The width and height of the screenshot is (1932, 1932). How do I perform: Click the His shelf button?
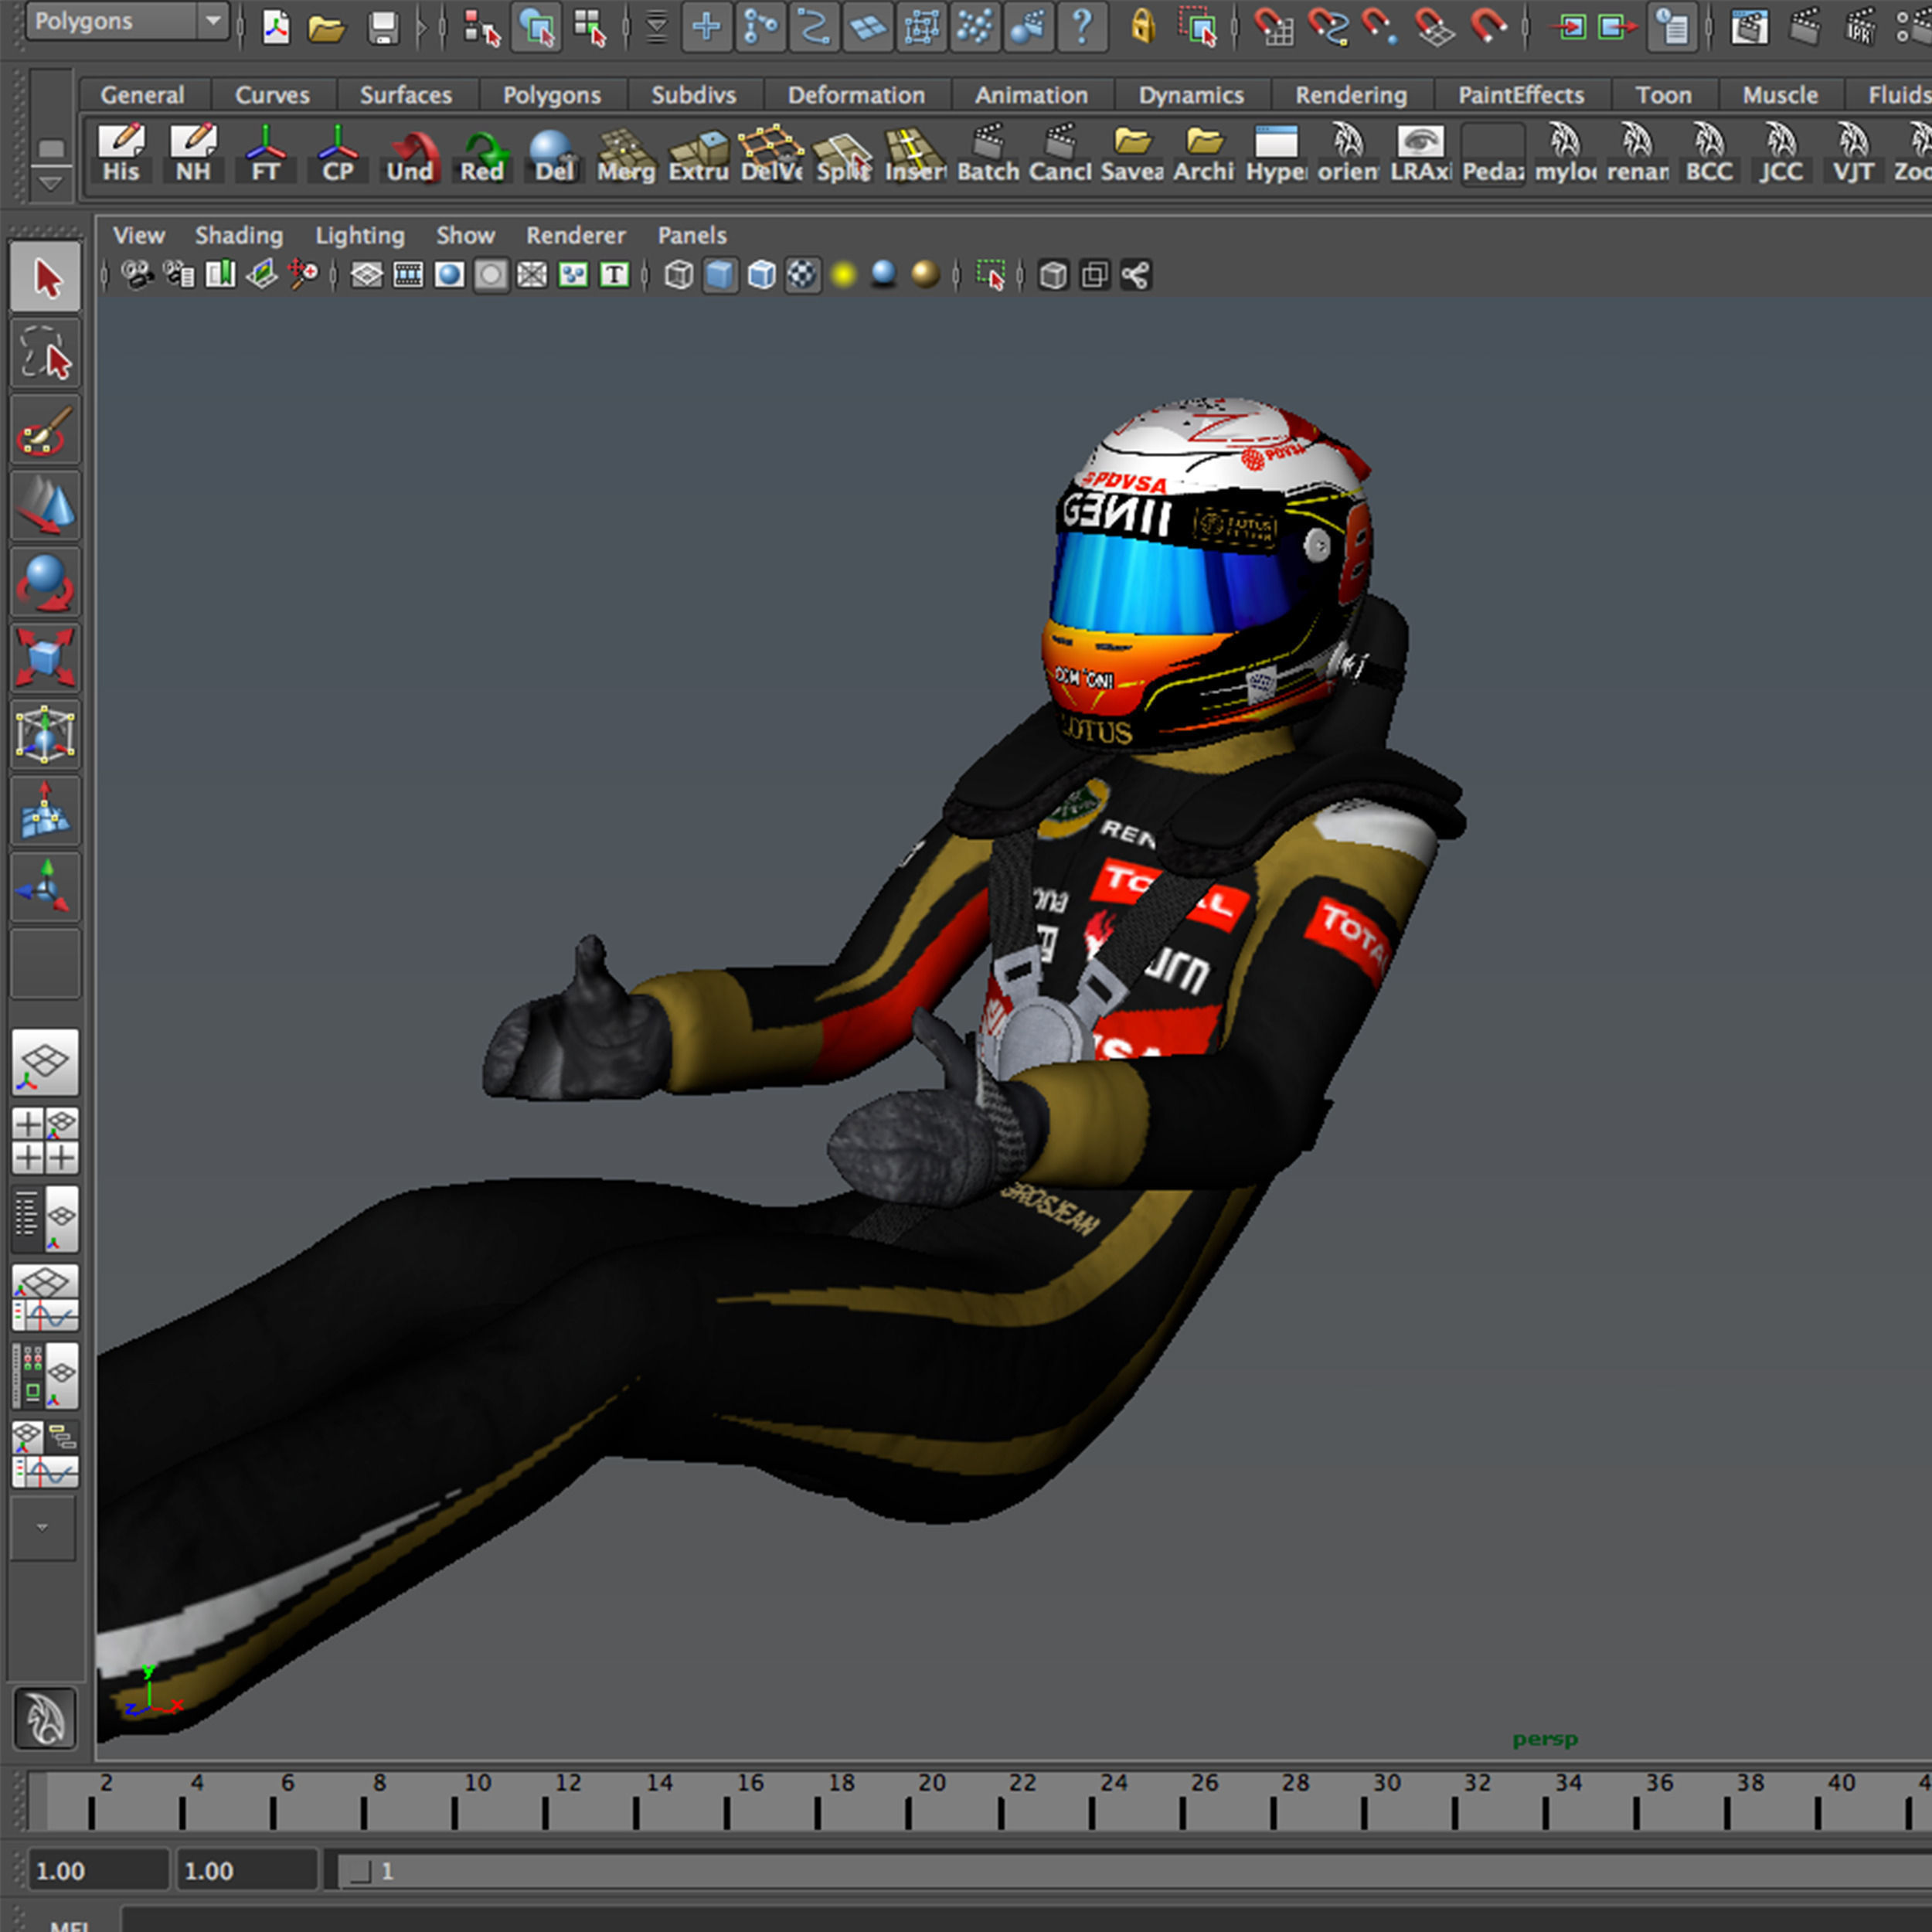click(121, 153)
